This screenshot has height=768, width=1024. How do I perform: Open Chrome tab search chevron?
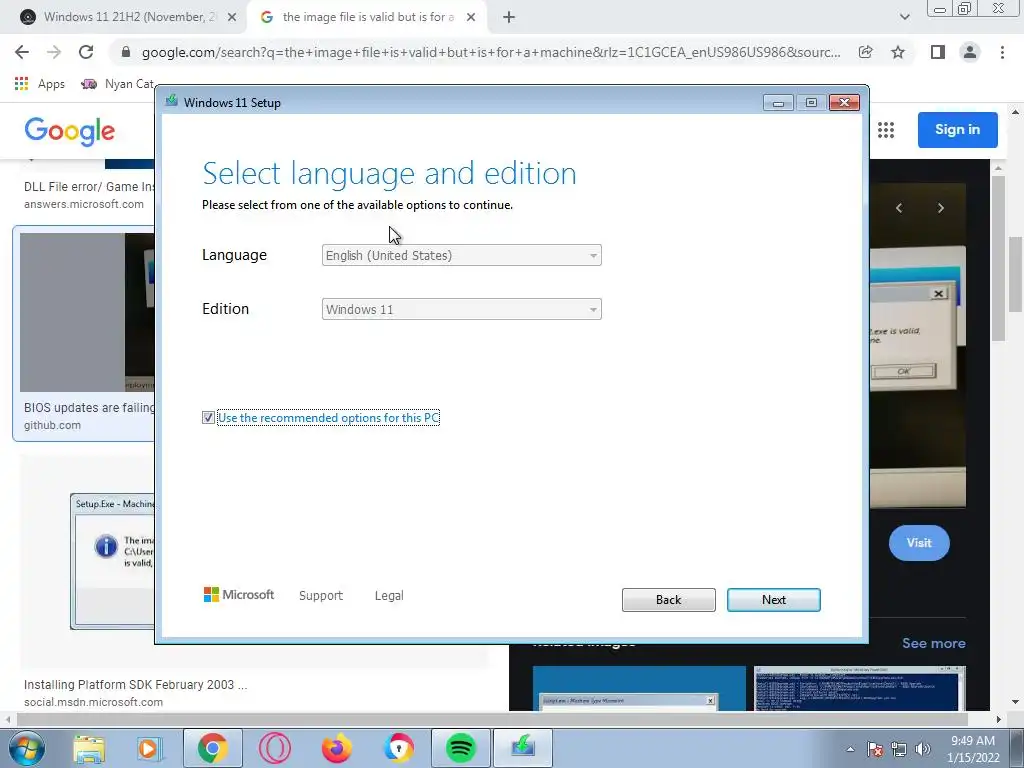[x=904, y=17]
